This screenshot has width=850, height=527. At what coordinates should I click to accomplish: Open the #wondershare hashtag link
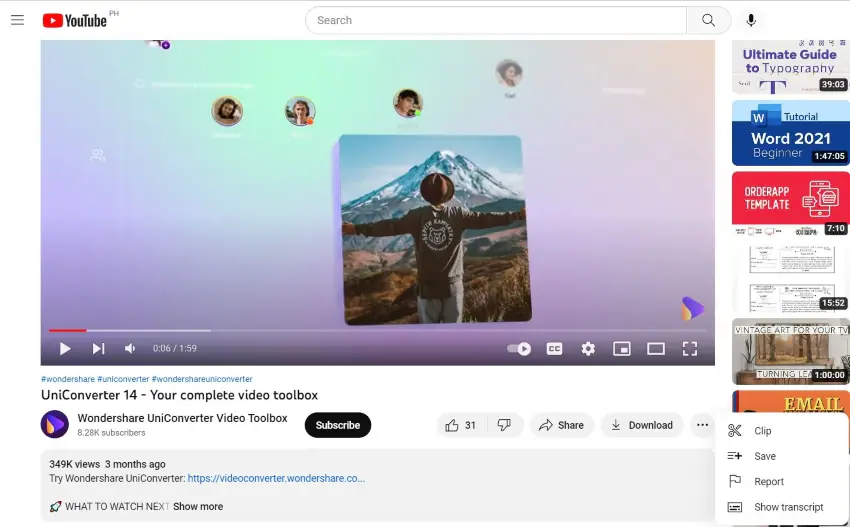68,379
